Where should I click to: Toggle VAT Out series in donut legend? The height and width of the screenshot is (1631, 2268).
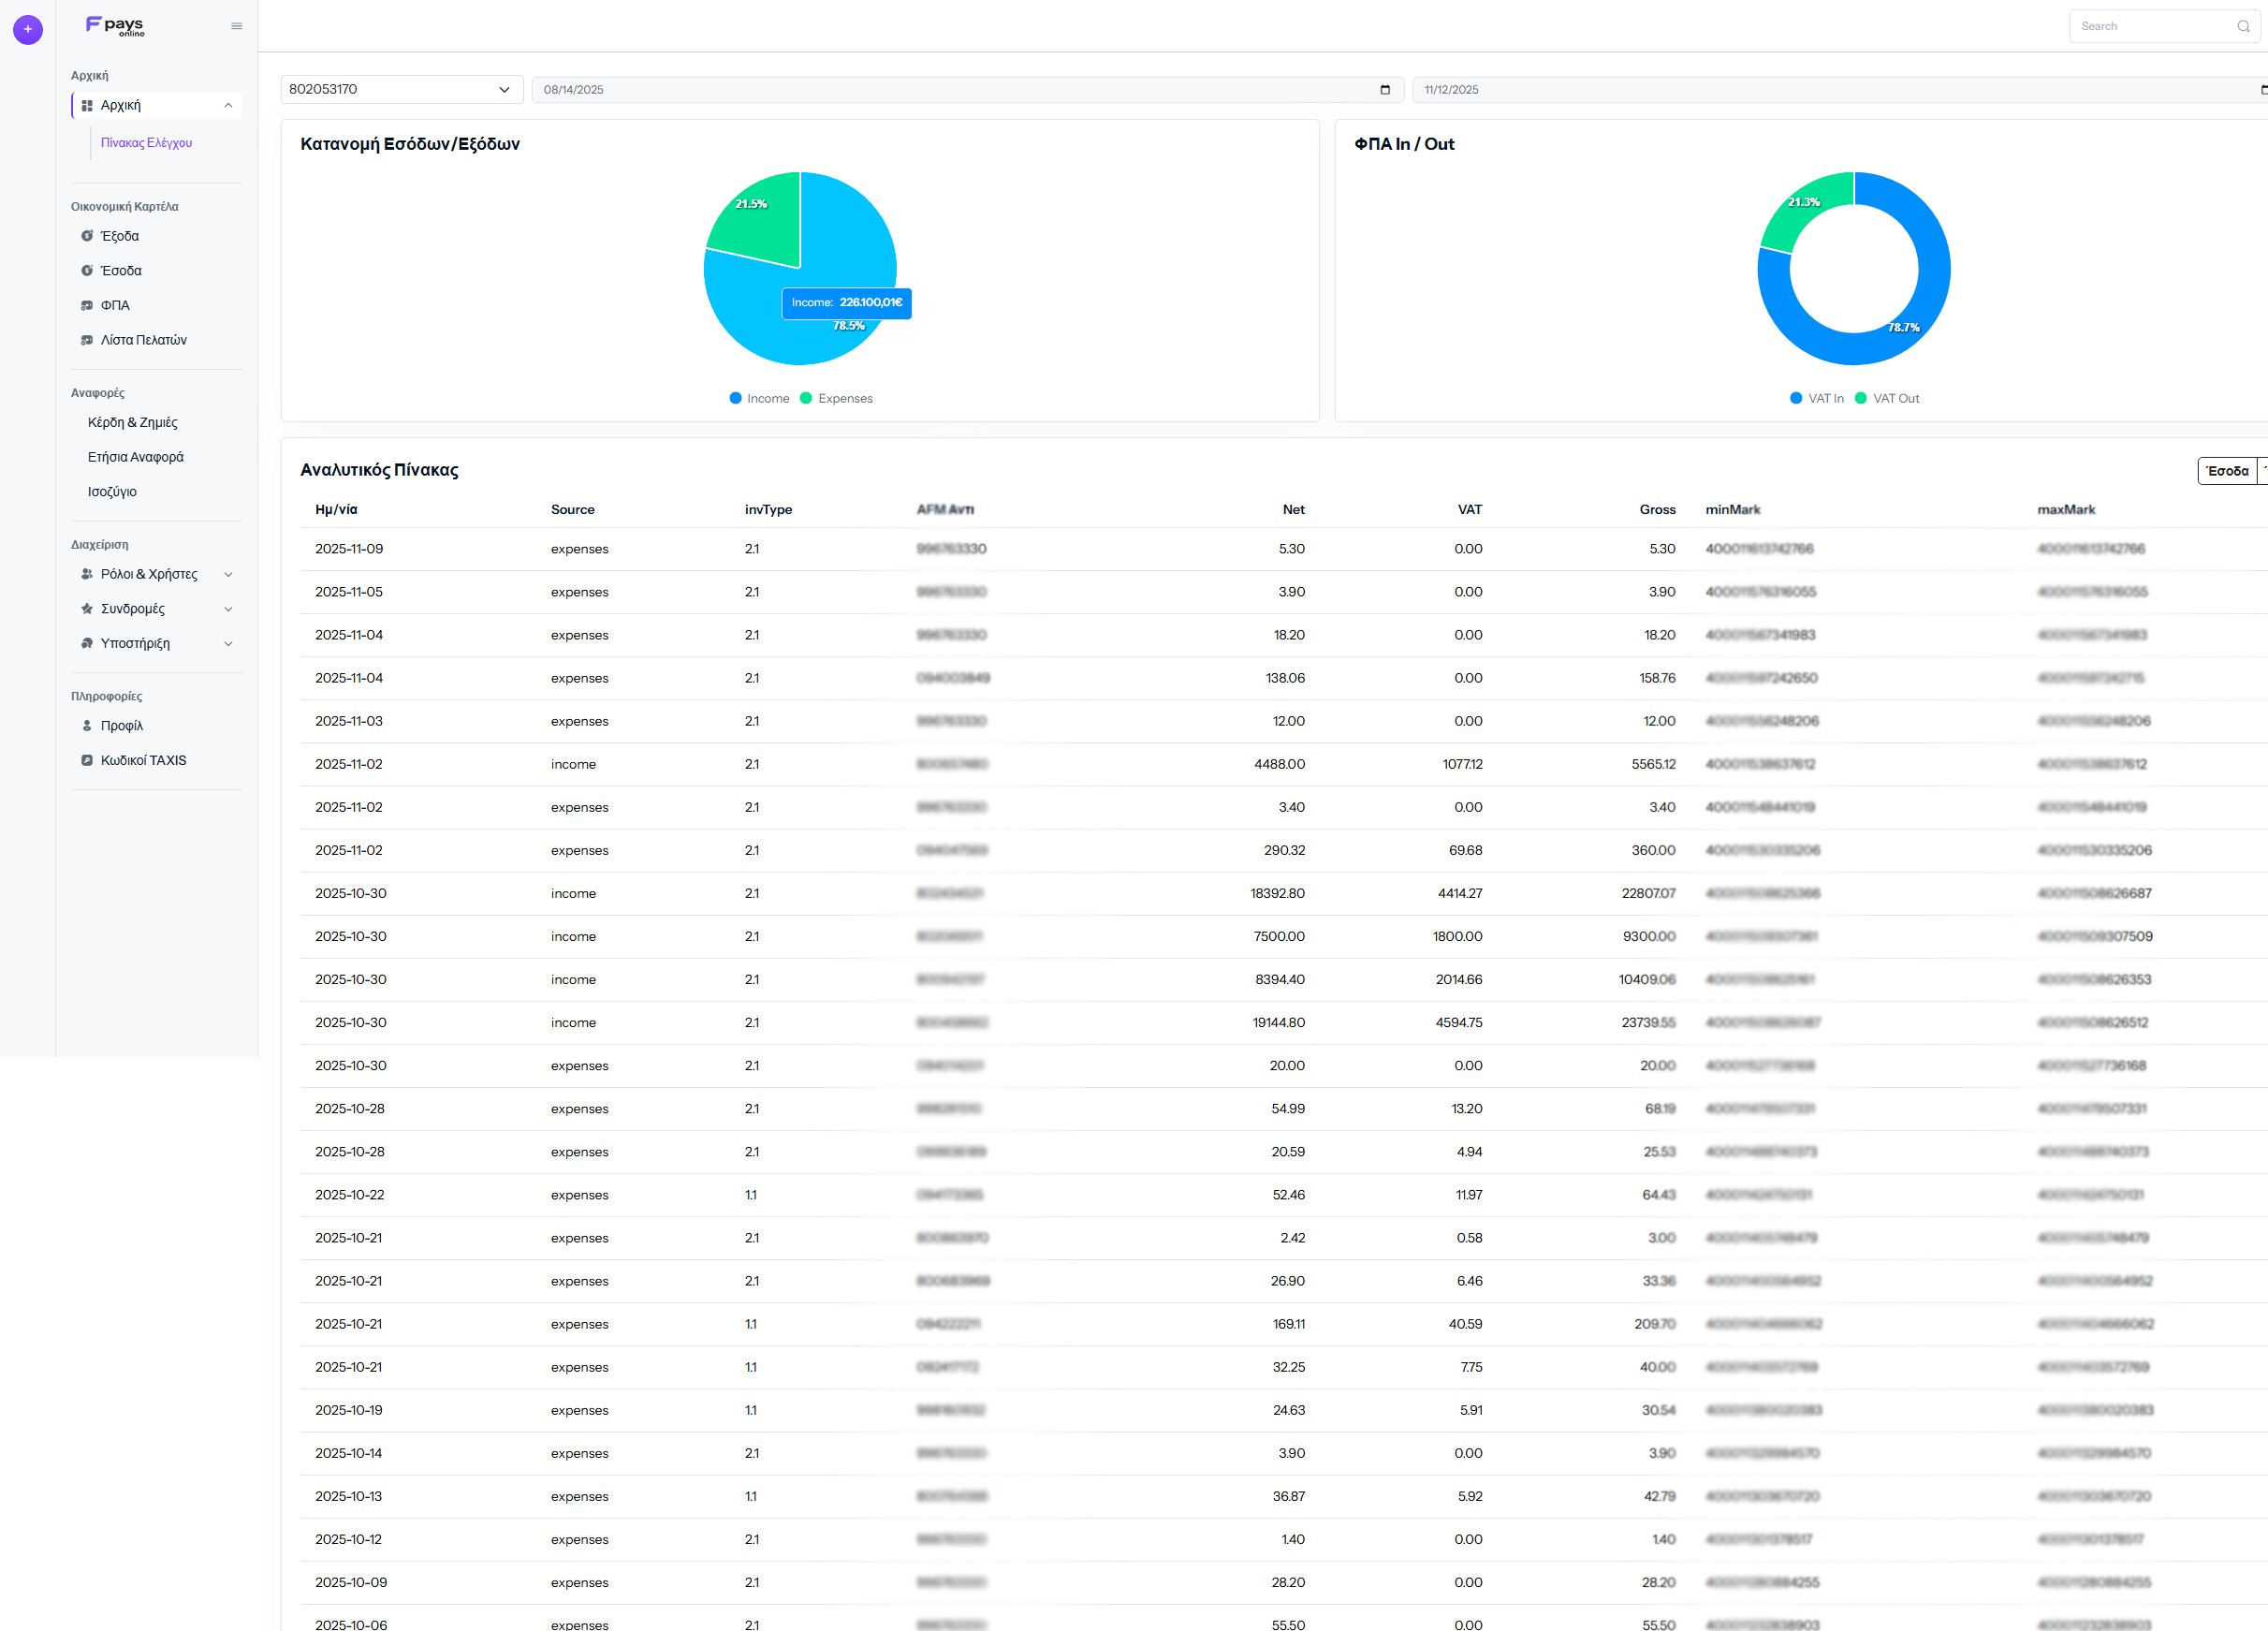point(1887,398)
